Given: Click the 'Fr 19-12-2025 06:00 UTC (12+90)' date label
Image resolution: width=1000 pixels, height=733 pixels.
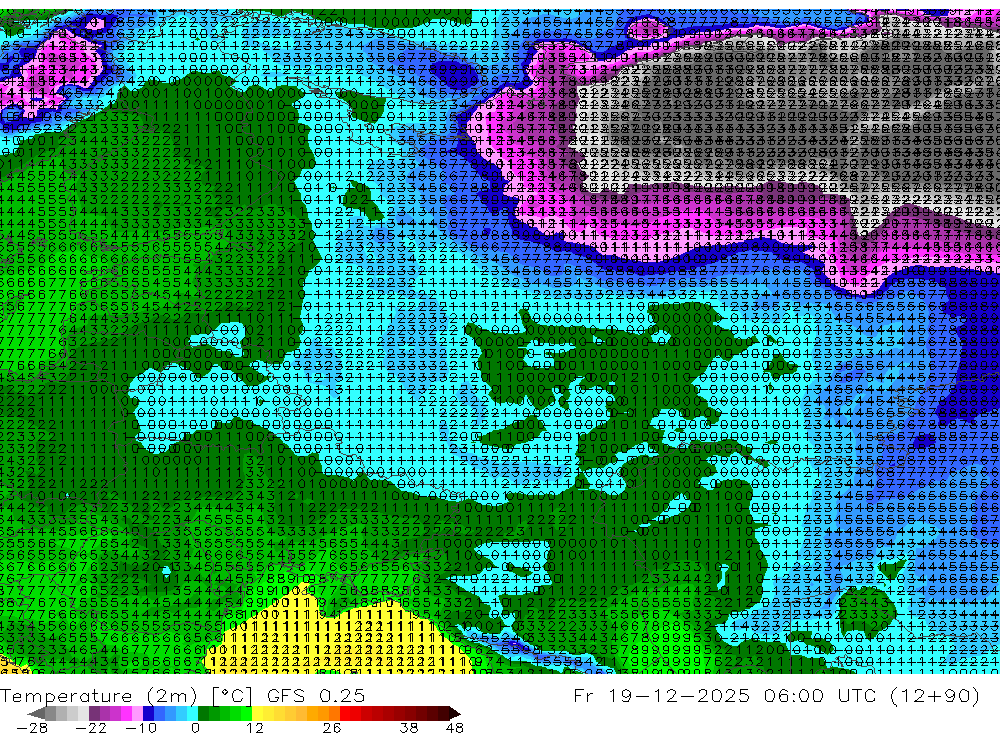Looking at the screenshot, I should tap(776, 695).
